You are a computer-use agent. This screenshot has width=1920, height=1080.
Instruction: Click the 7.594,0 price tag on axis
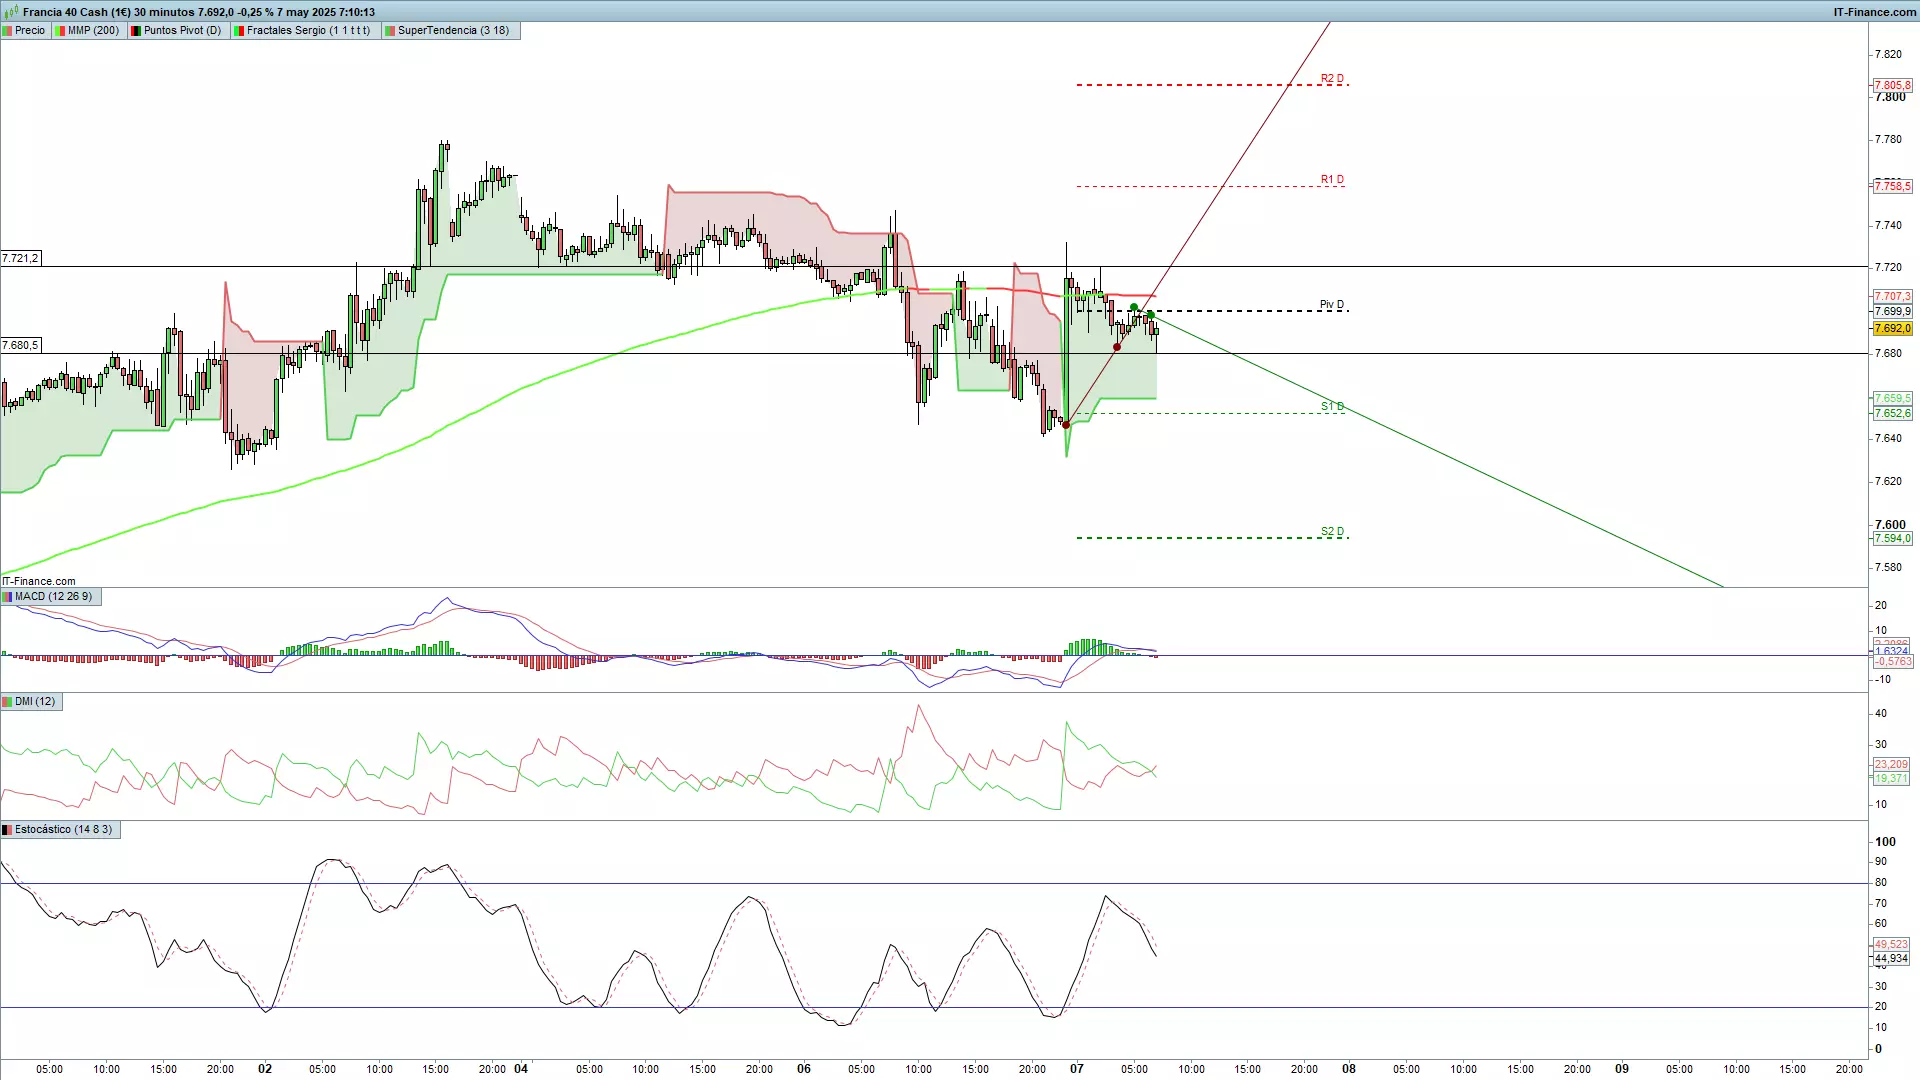1892,538
